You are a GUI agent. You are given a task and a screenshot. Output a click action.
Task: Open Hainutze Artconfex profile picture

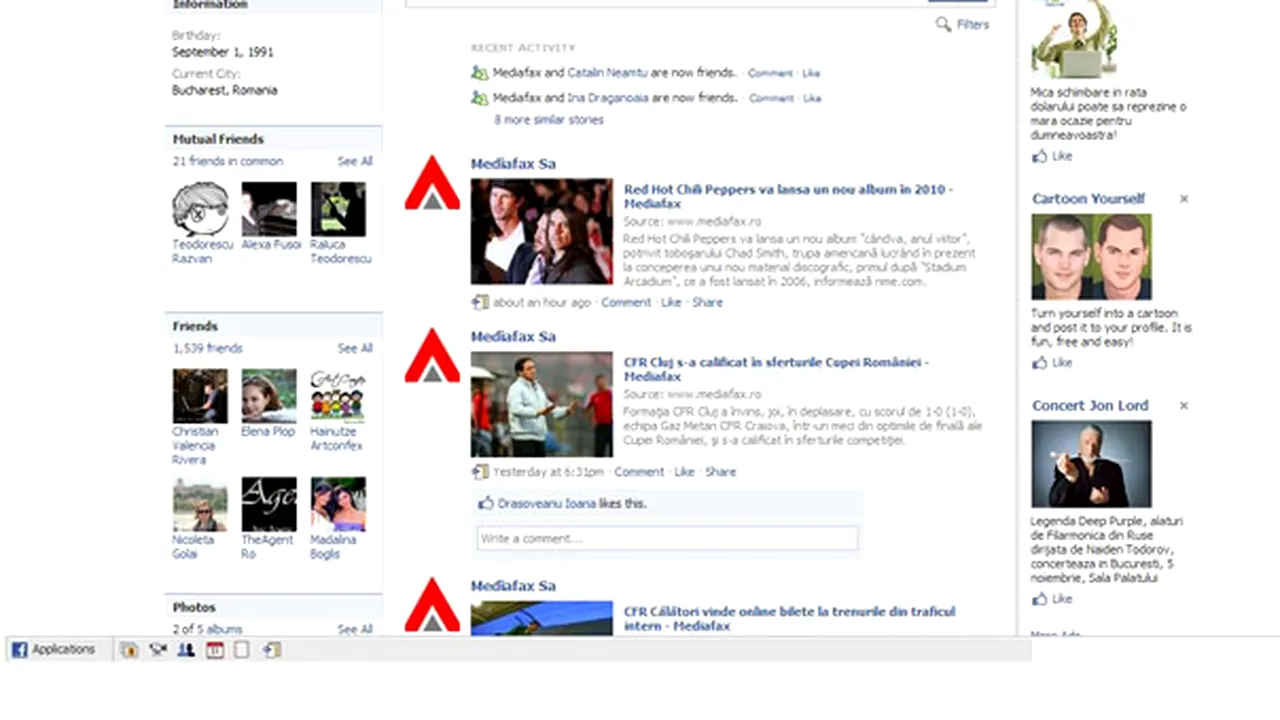[x=338, y=396]
